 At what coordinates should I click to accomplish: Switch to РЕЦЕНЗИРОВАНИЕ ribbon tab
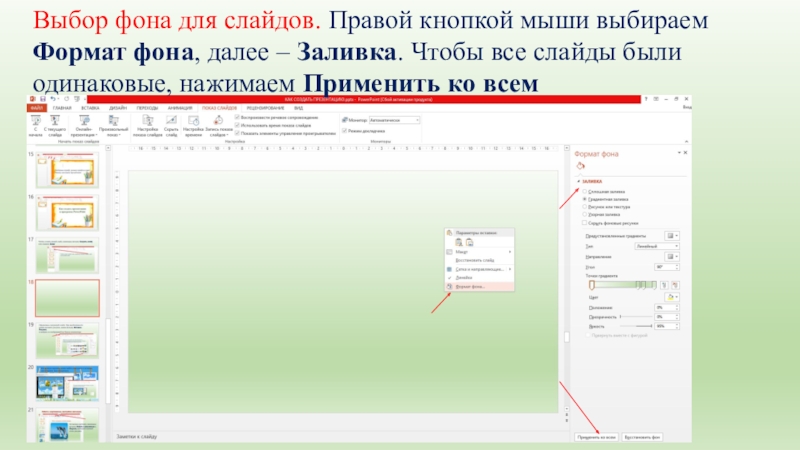tap(265, 108)
